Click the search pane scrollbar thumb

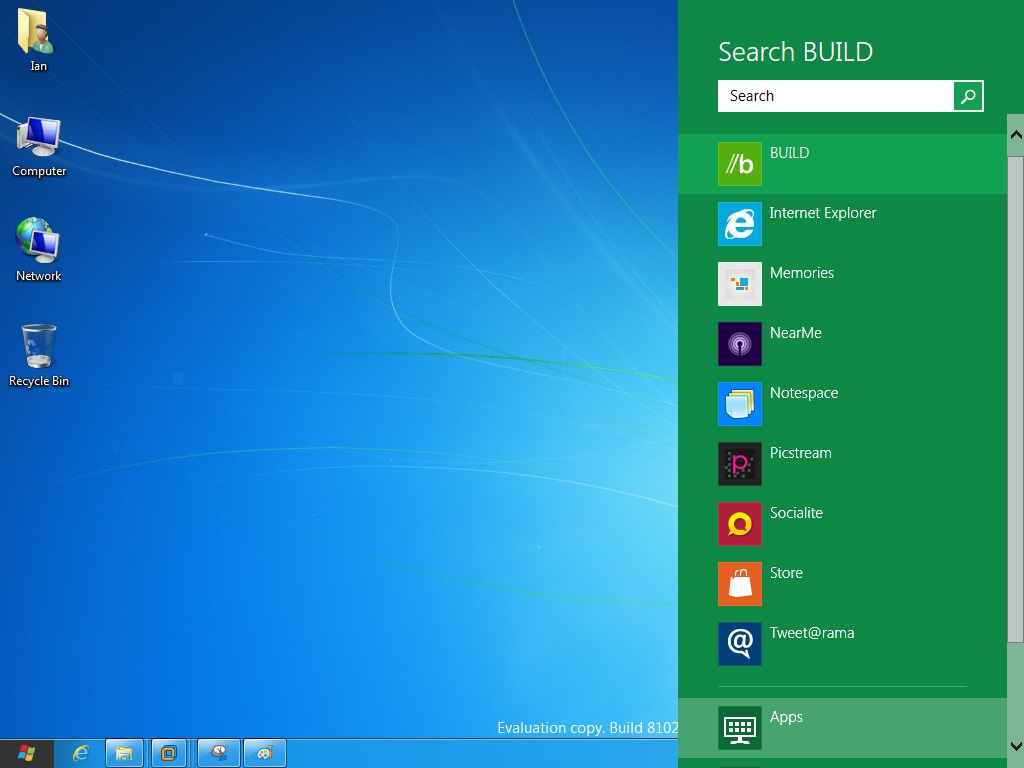coord(1016,398)
